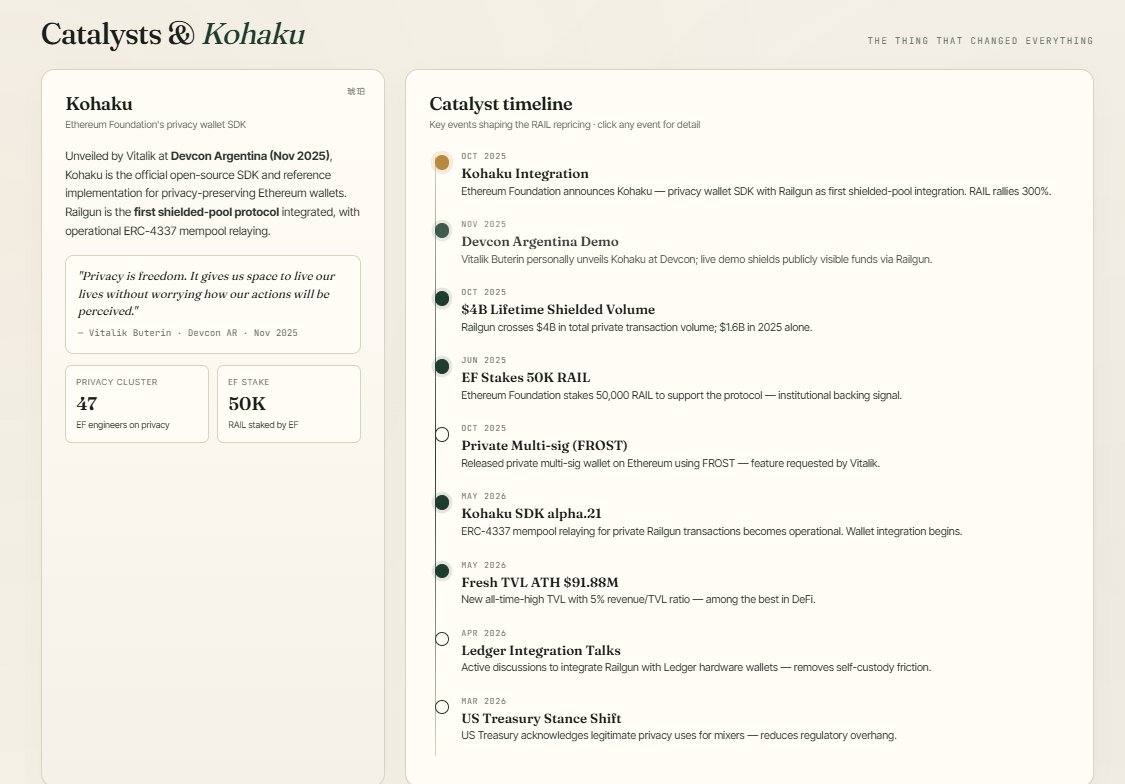Image resolution: width=1125 pixels, height=784 pixels.
Task: Click the description 'Active discussions to integrate Railgun'
Action: click(696, 668)
